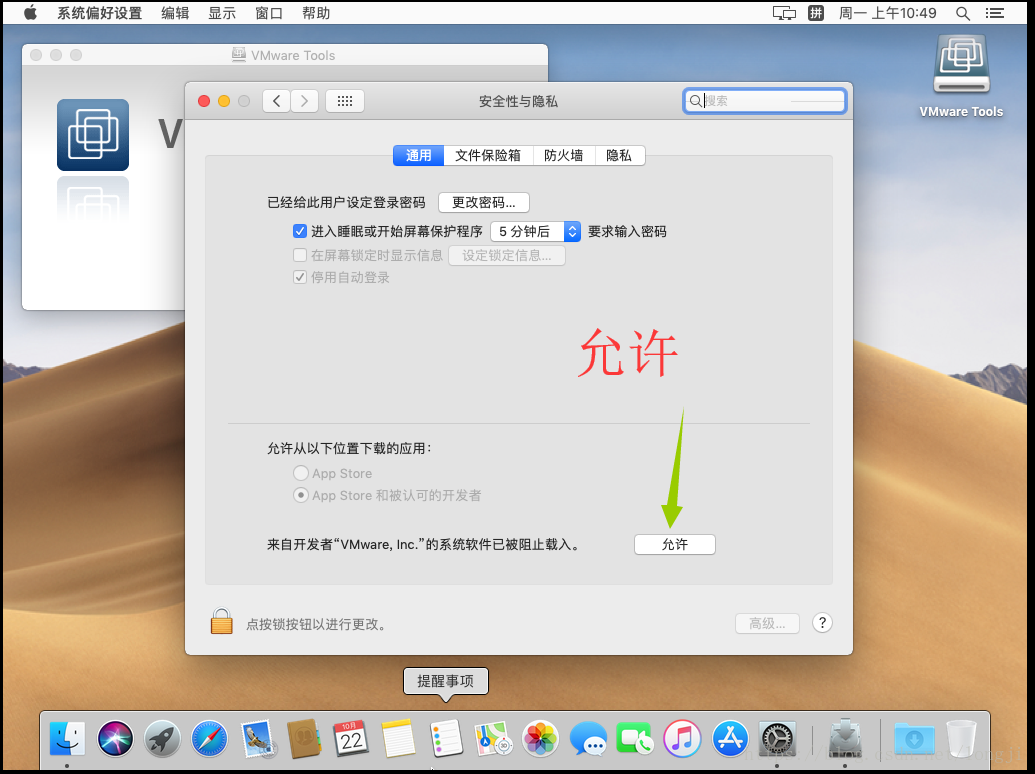Open App Store icon in Dock
The width and height of the screenshot is (1035, 774).
pyautogui.click(x=730, y=738)
